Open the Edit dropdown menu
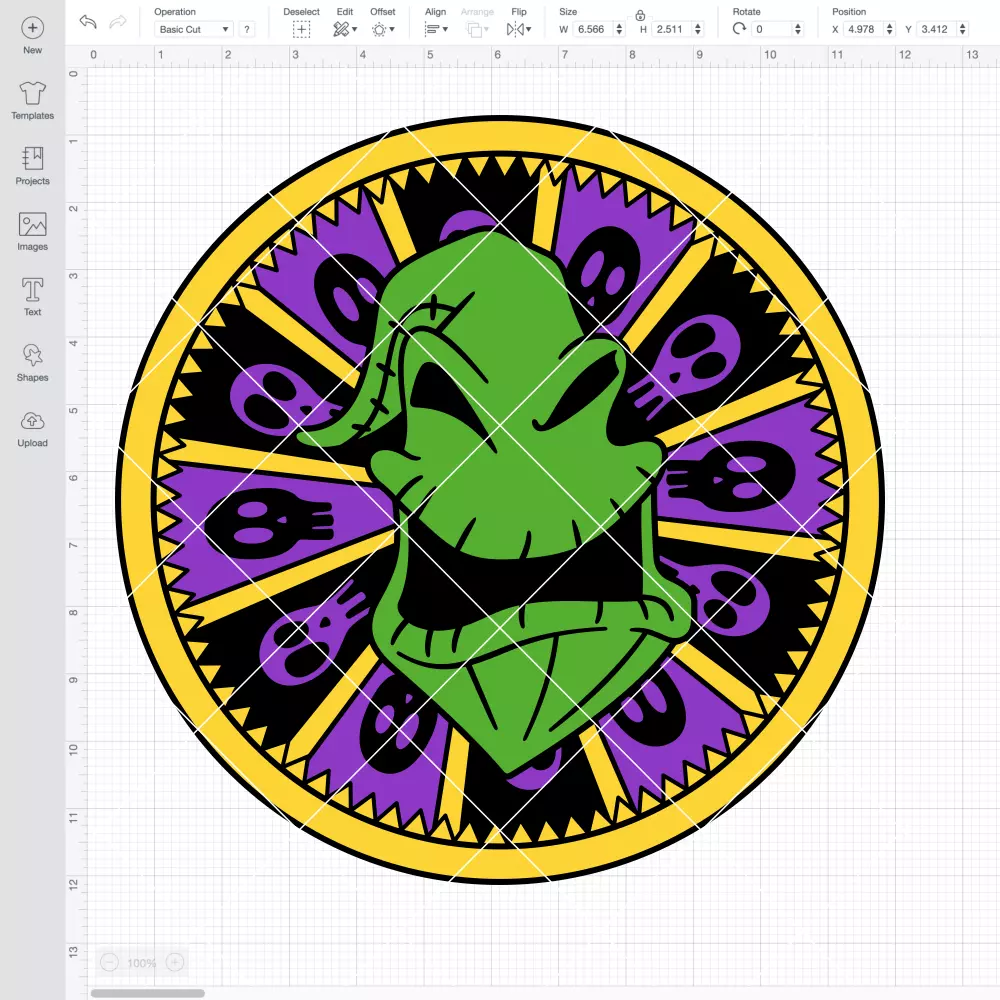The height and width of the screenshot is (1000, 1000). [x=345, y=29]
